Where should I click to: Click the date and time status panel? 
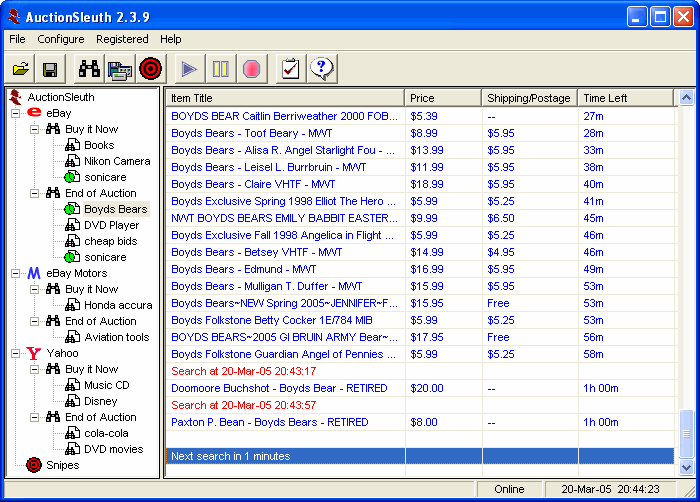point(610,489)
